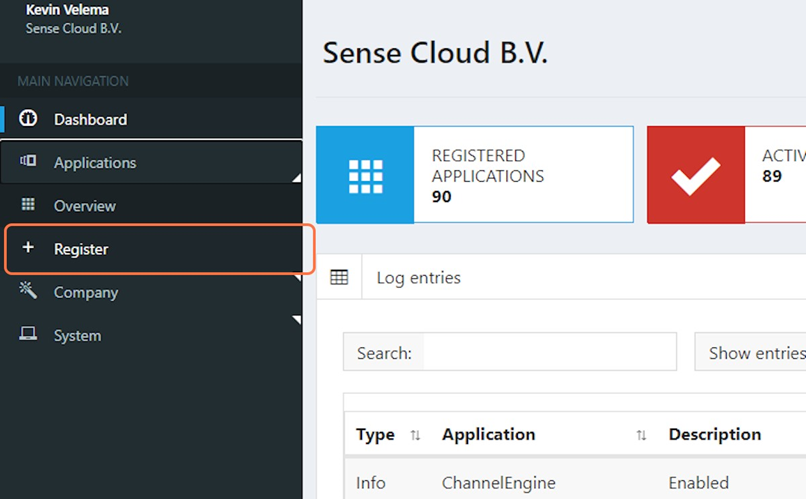Click the Company magic wand icon

28,290
